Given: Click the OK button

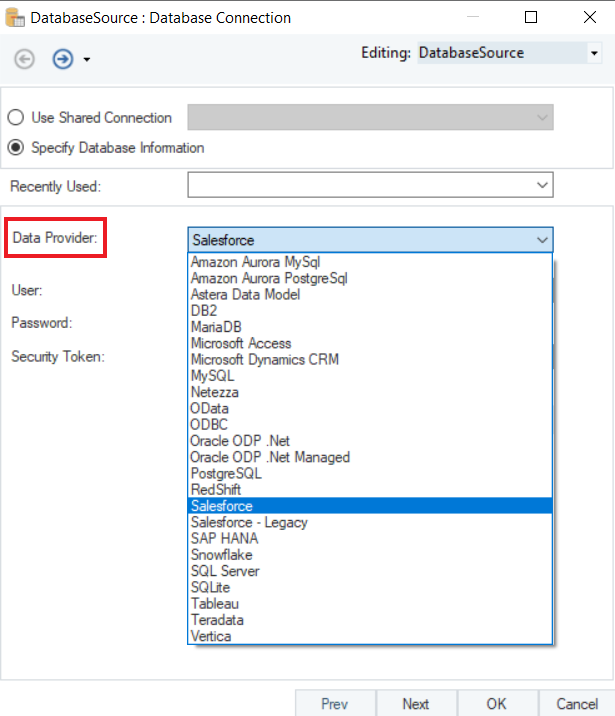Looking at the screenshot, I should pos(497,704).
